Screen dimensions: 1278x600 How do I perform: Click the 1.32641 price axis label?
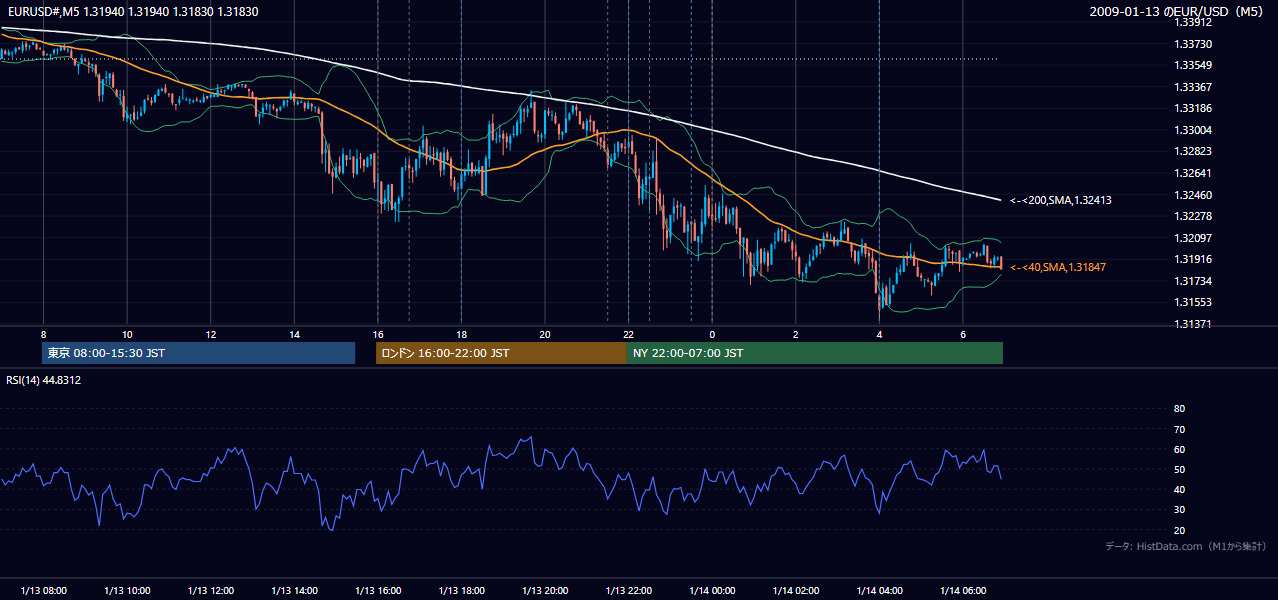point(1193,173)
